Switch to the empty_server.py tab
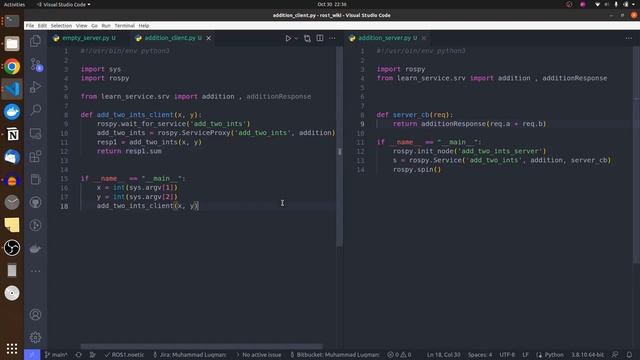 84,38
